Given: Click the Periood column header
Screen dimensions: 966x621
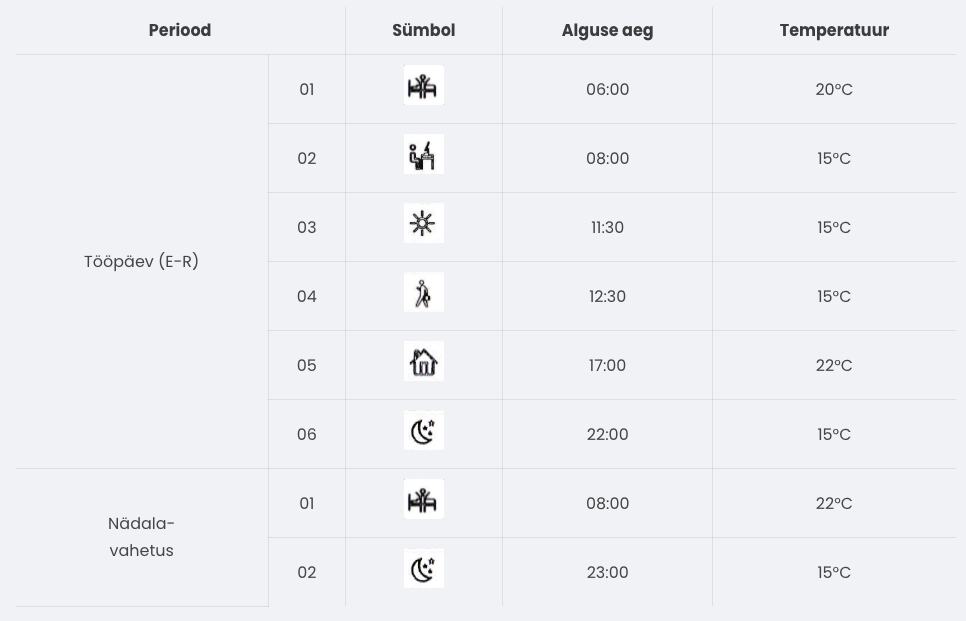Looking at the screenshot, I should pos(180,30).
